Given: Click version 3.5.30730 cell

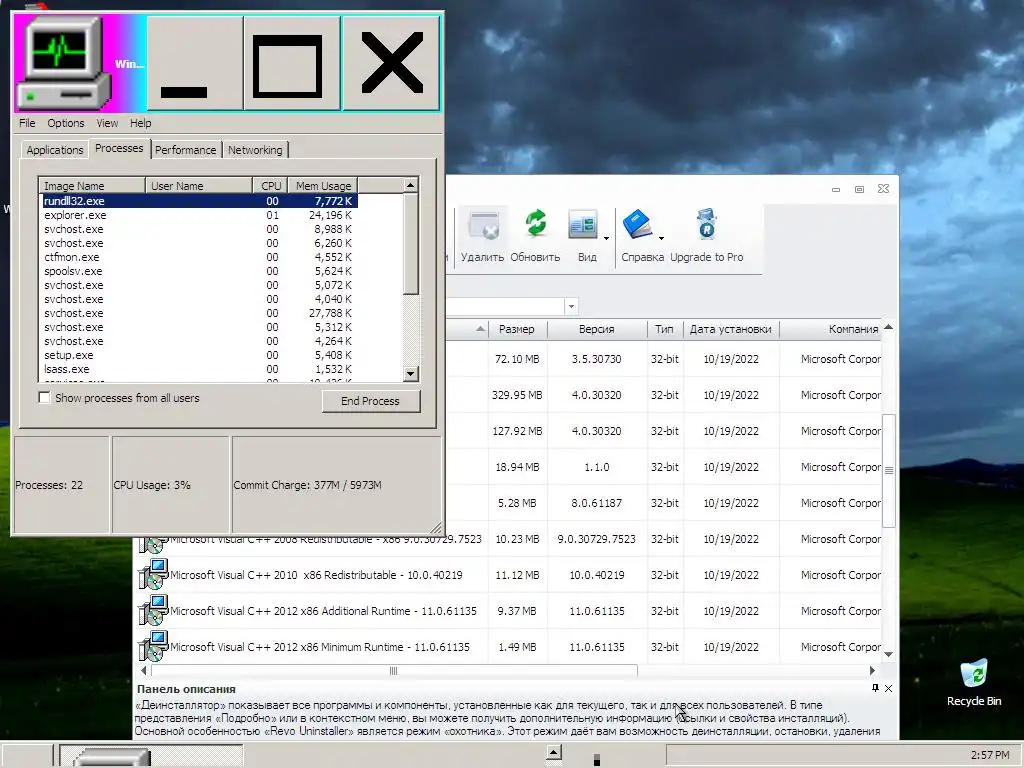Looking at the screenshot, I should (x=596, y=359).
